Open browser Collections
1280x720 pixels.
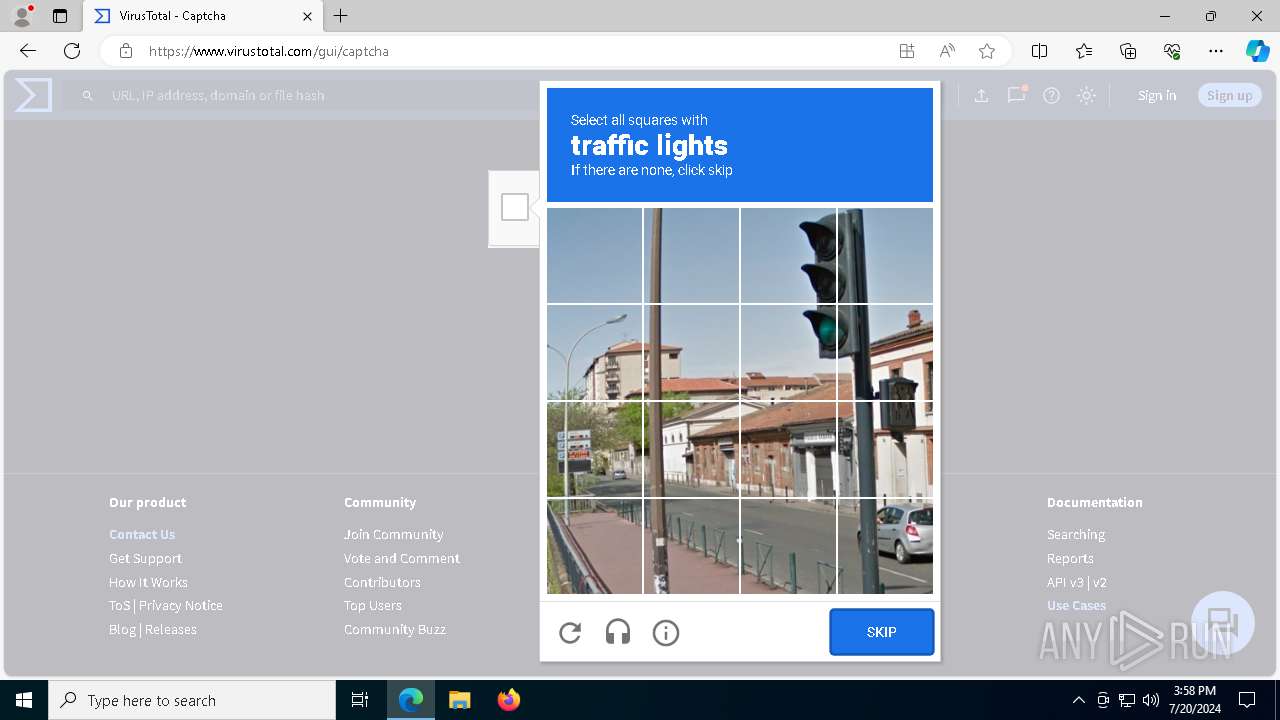click(x=1128, y=51)
